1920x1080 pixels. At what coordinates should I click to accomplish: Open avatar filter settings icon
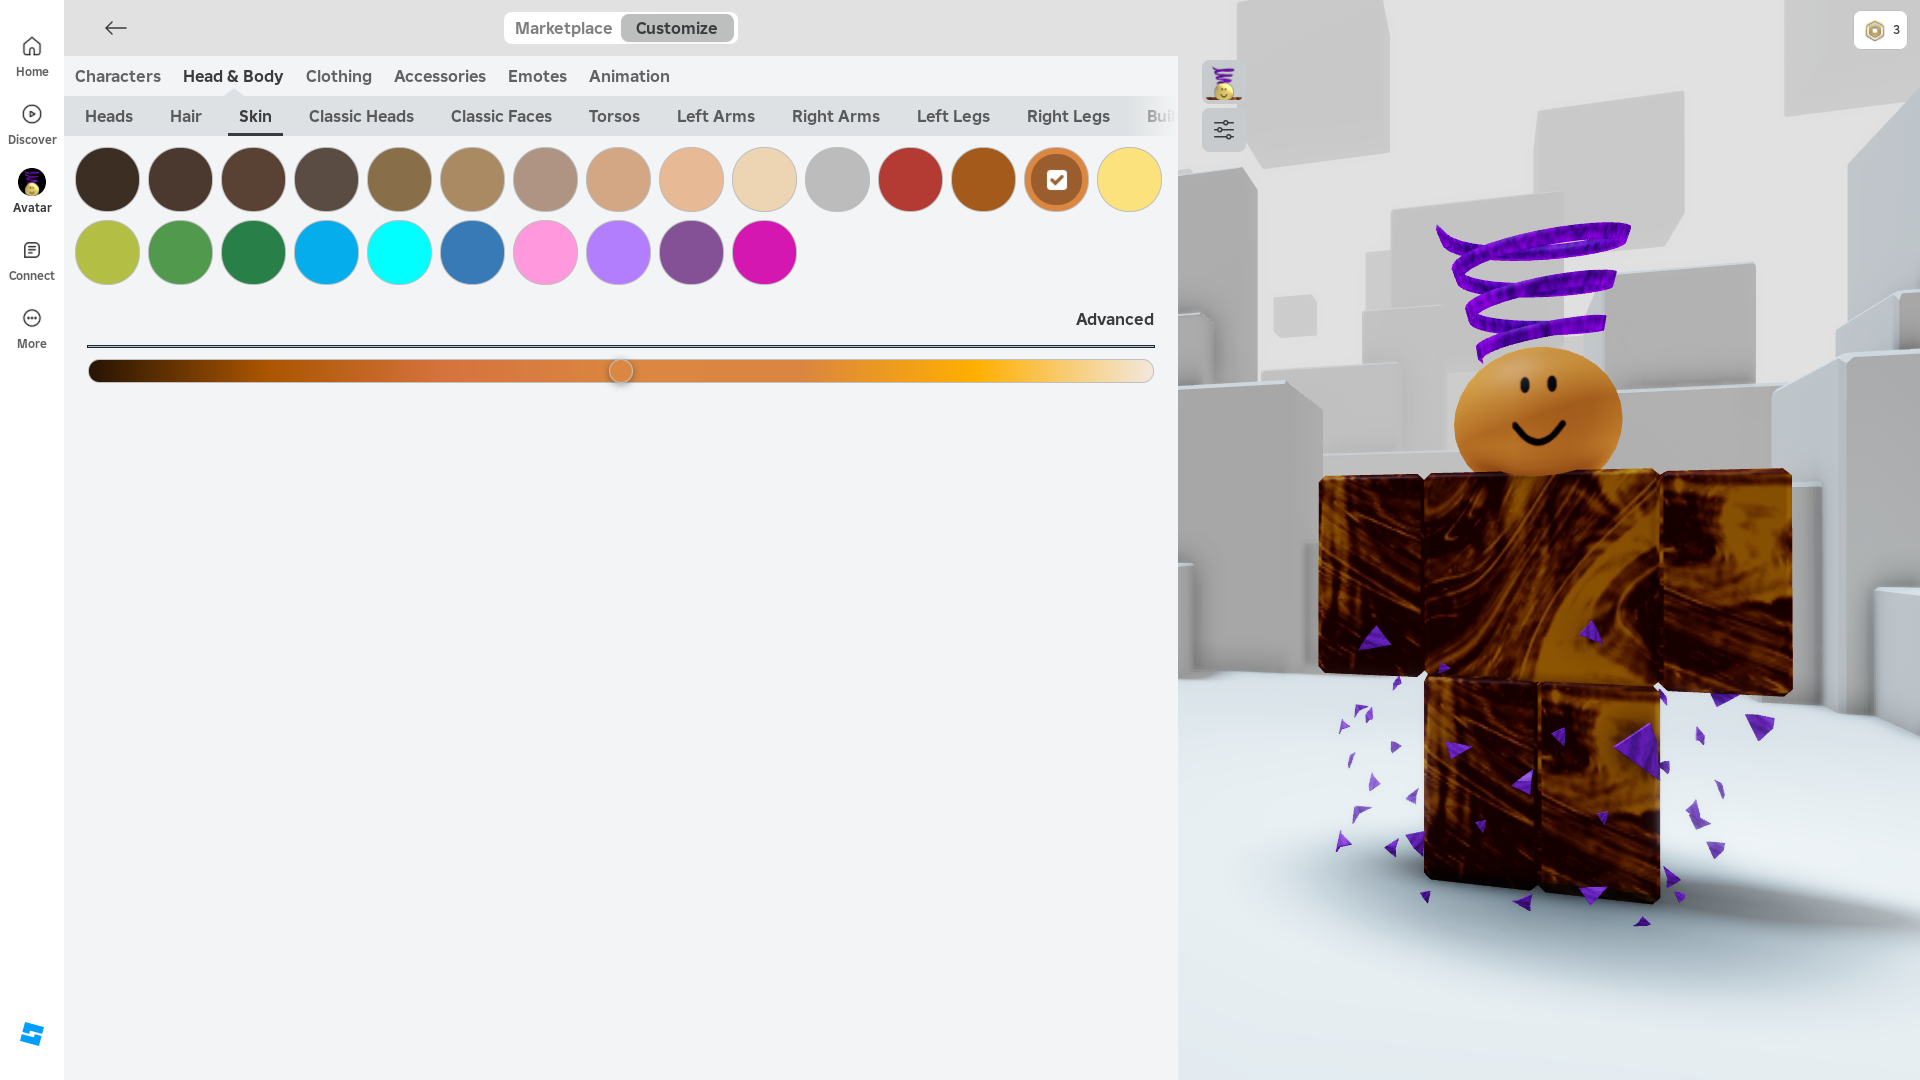1223,130
